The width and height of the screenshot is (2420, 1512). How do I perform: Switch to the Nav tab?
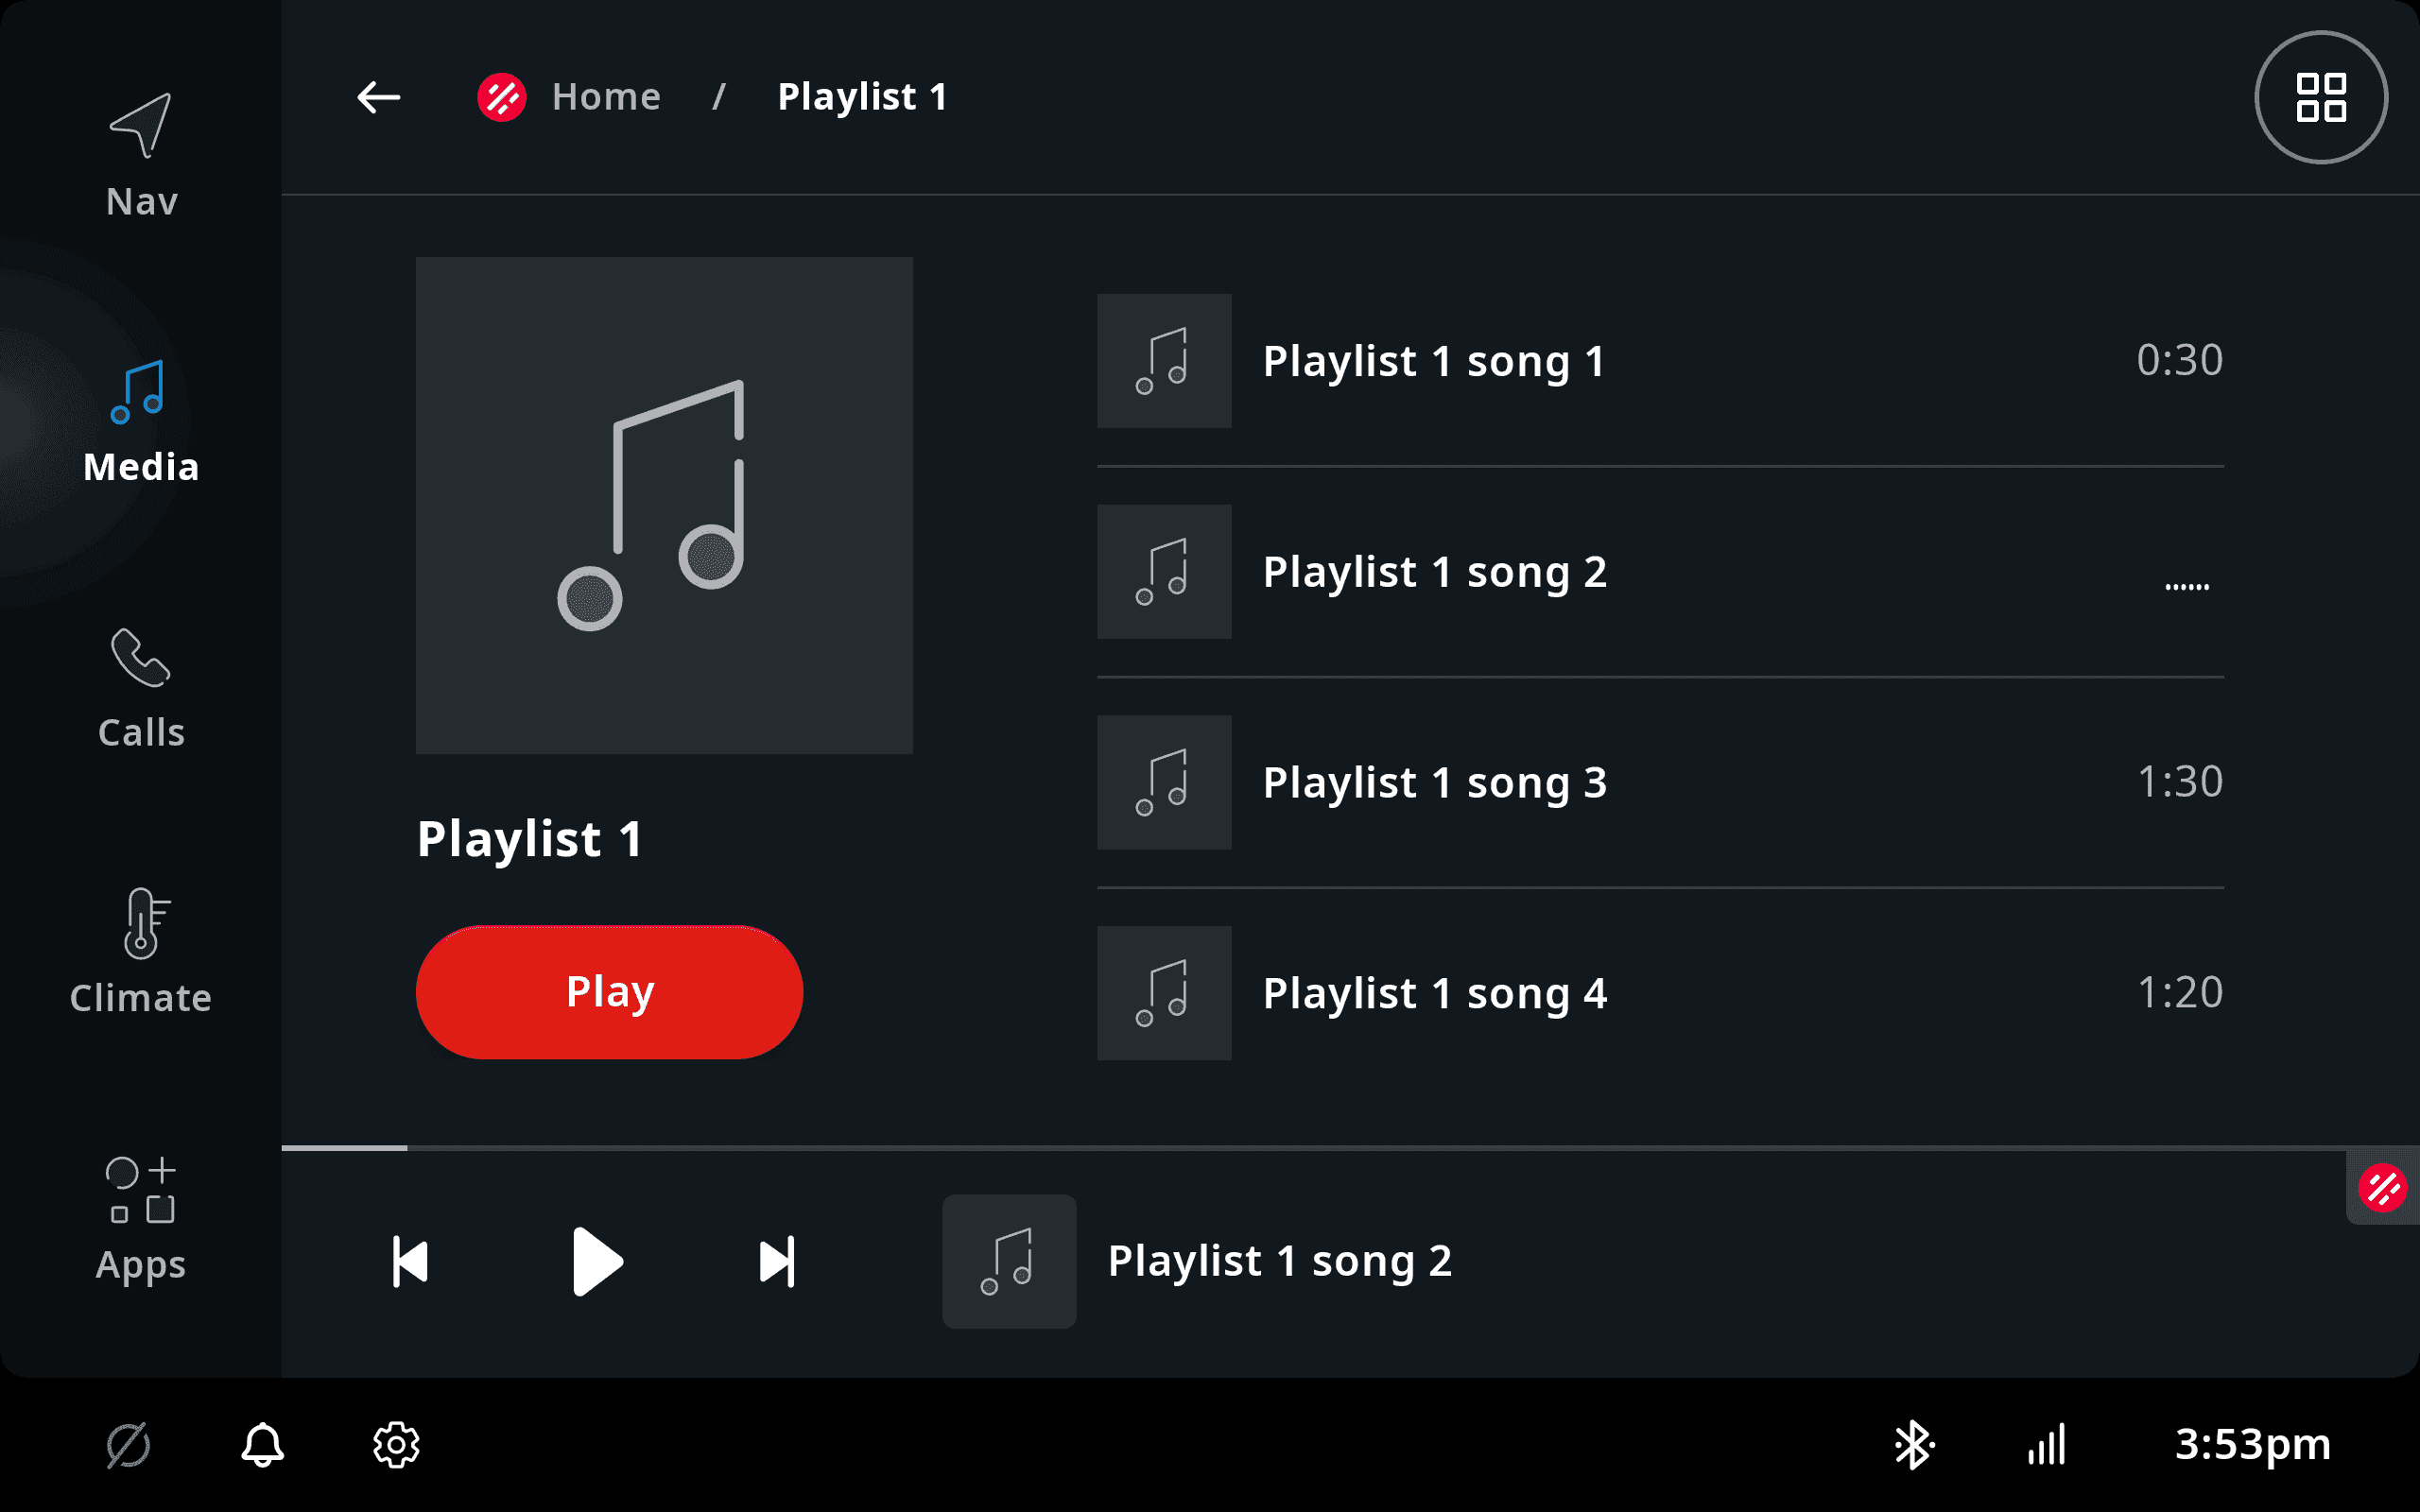coord(141,155)
